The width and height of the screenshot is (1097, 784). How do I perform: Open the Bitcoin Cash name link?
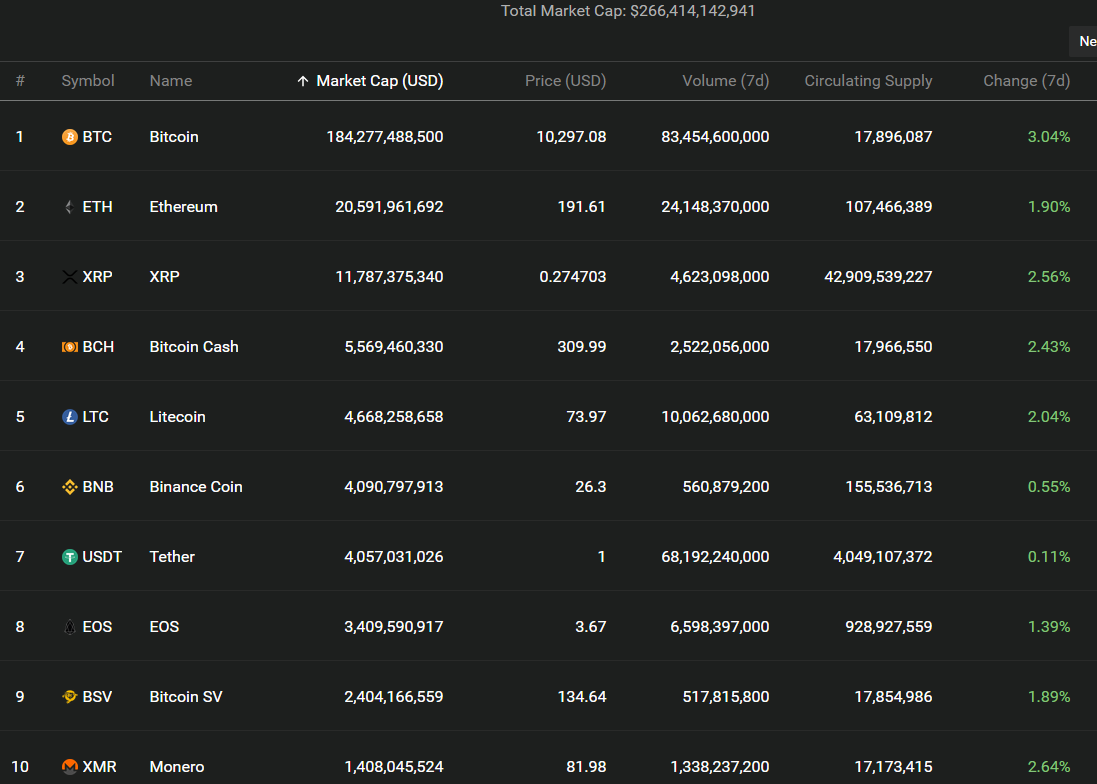tap(194, 347)
